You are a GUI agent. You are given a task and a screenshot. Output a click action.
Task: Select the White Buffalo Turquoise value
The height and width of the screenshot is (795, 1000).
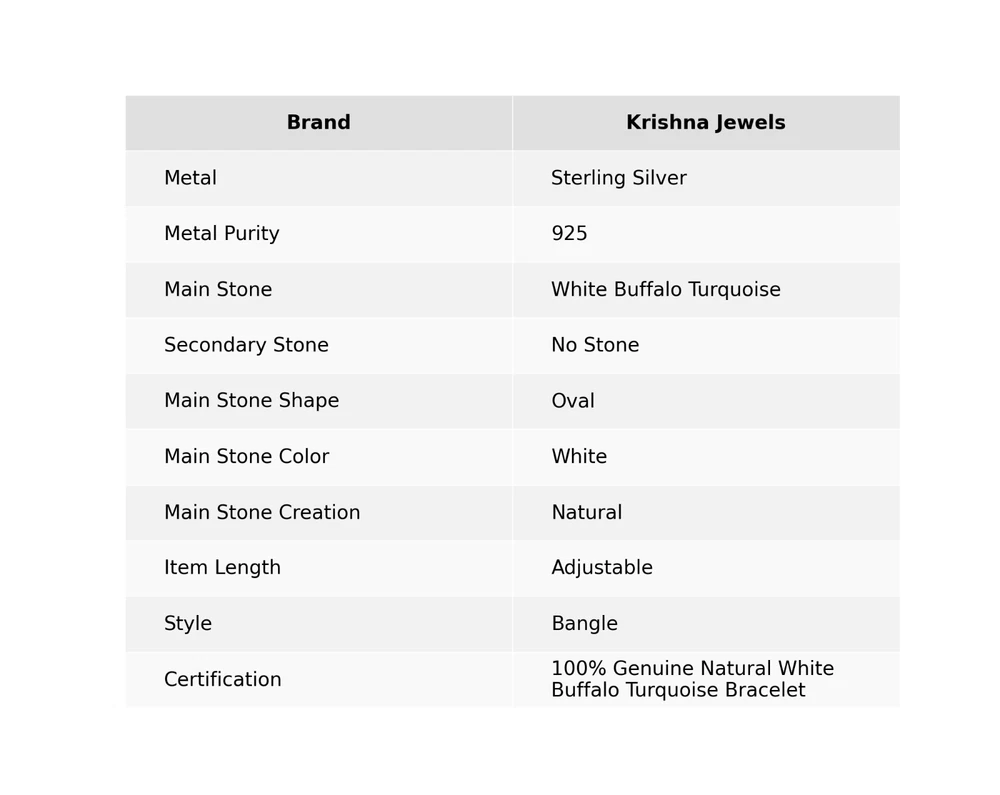coord(665,290)
